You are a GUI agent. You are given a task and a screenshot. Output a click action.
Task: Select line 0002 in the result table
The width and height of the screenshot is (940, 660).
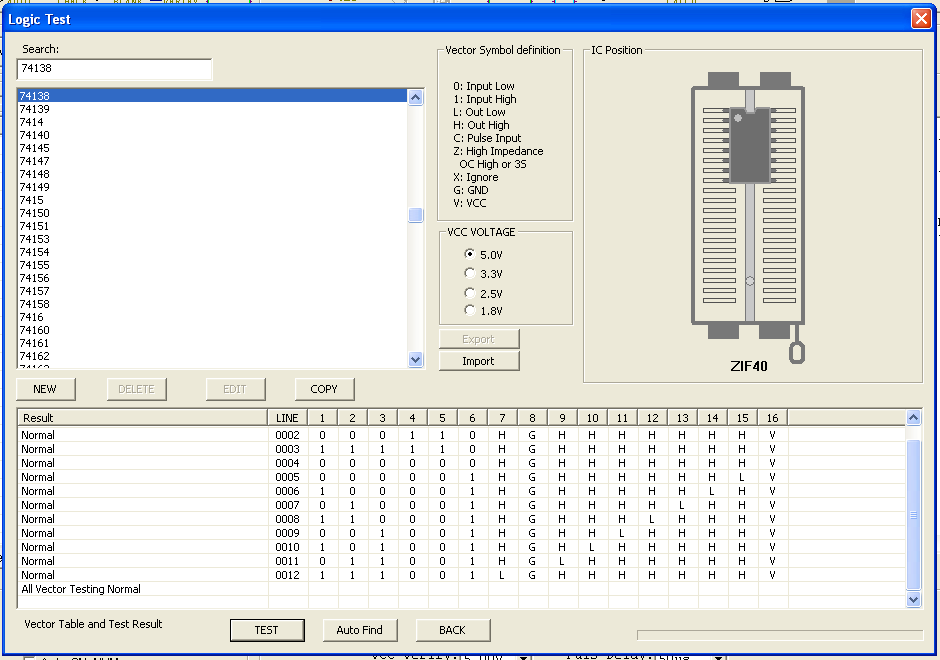pyautogui.click(x=462, y=435)
